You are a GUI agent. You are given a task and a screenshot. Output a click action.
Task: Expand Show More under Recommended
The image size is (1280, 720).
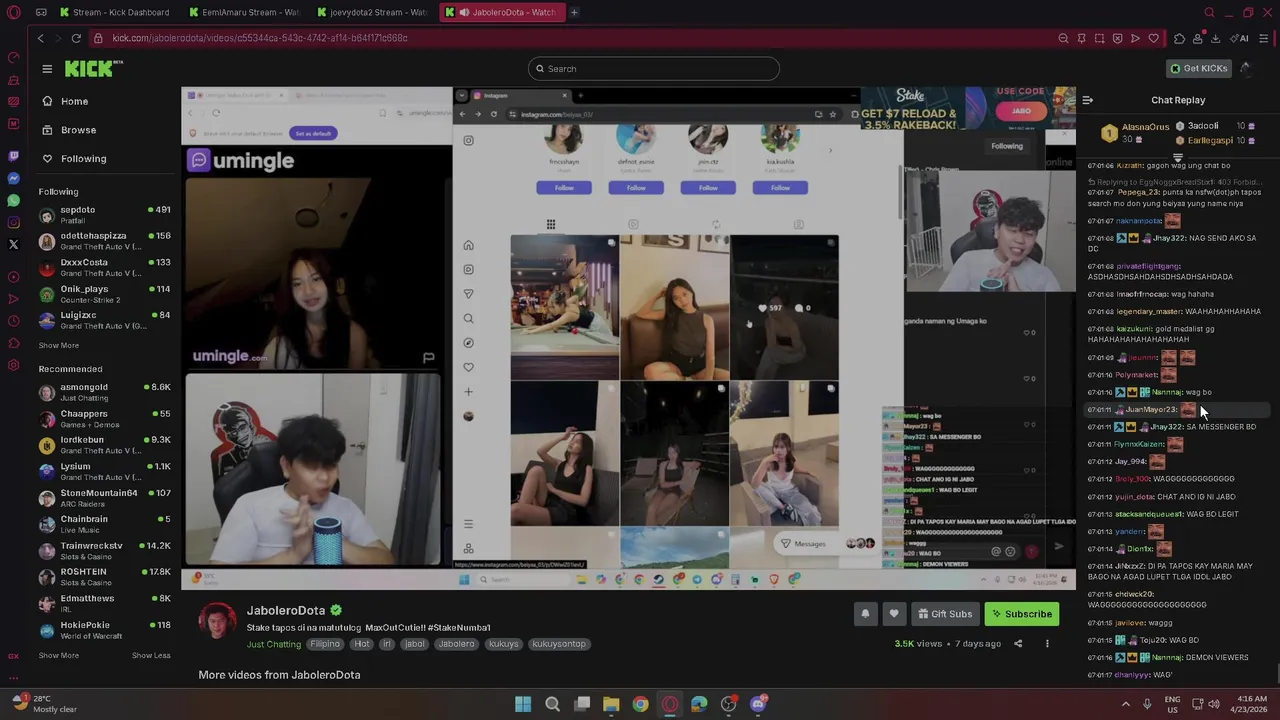(x=58, y=655)
